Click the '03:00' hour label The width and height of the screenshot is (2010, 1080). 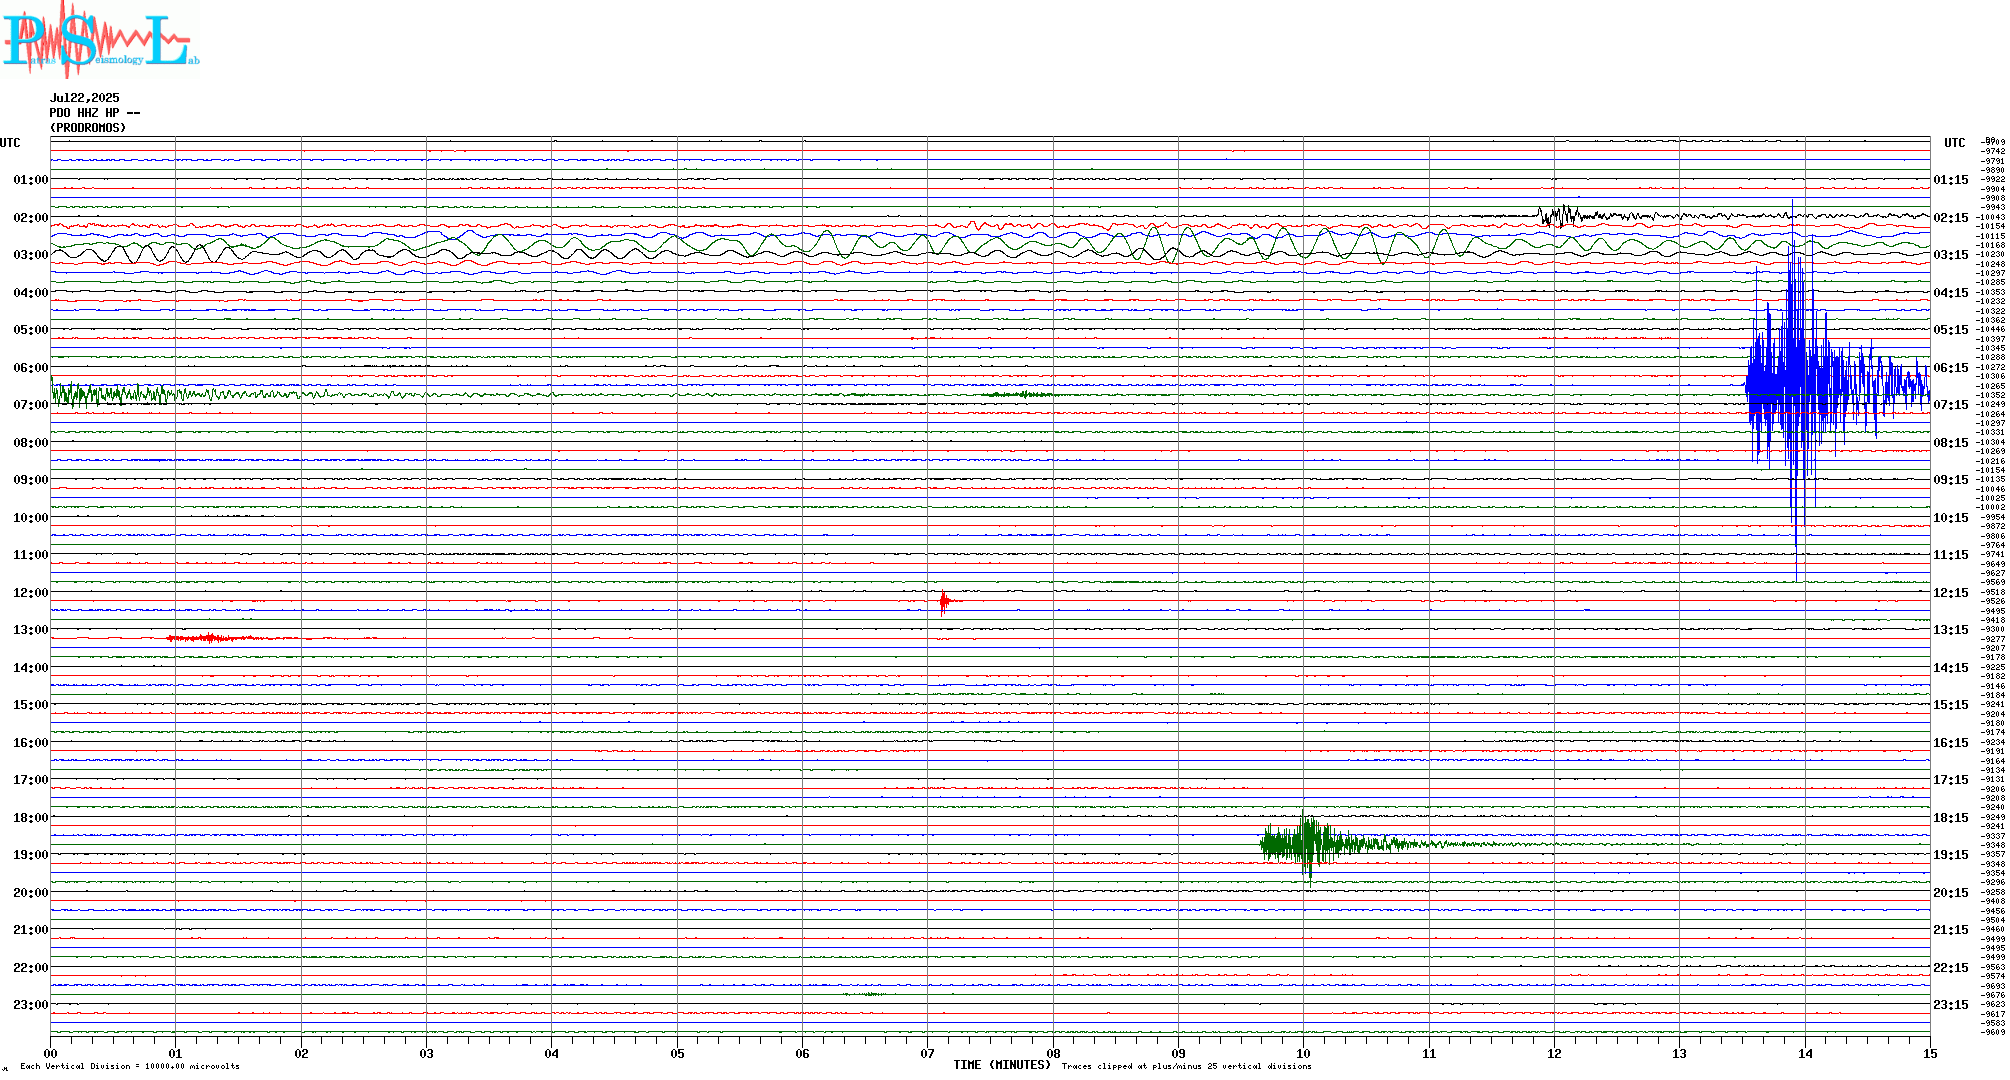click(x=31, y=255)
